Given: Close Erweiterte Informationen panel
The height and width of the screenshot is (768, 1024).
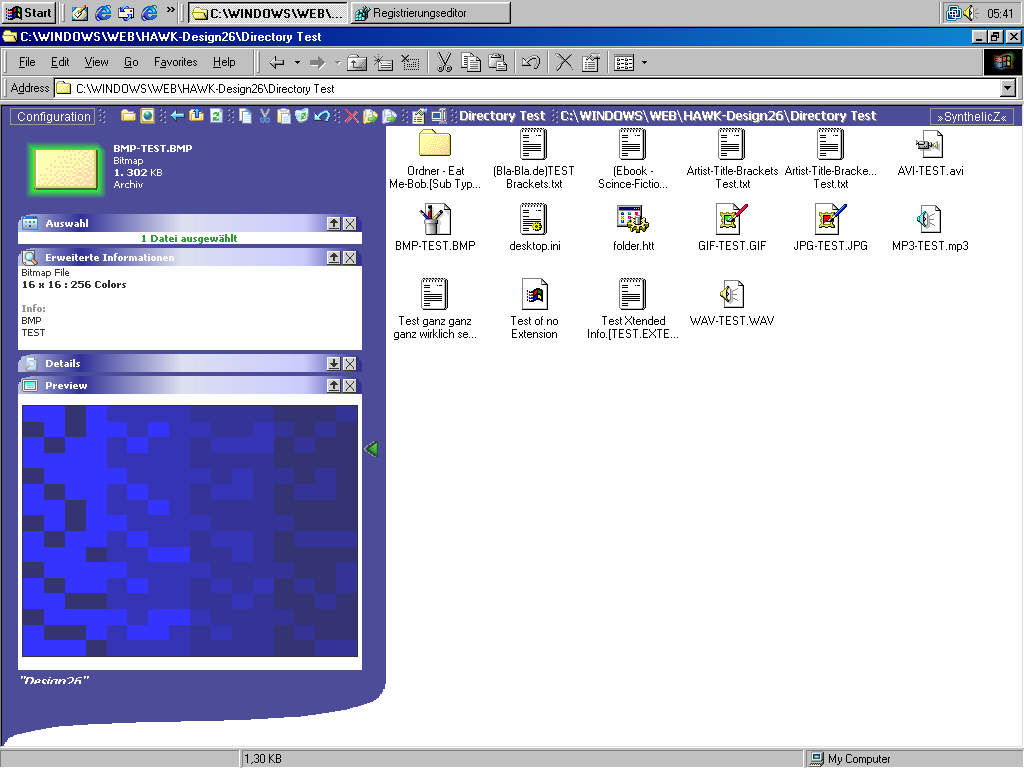Looking at the screenshot, I should [x=350, y=258].
